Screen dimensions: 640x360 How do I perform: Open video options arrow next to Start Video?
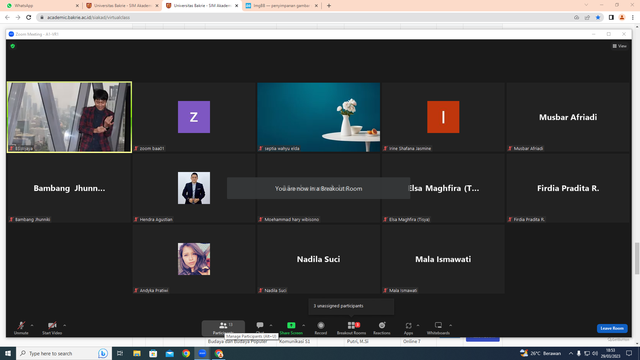64,325
